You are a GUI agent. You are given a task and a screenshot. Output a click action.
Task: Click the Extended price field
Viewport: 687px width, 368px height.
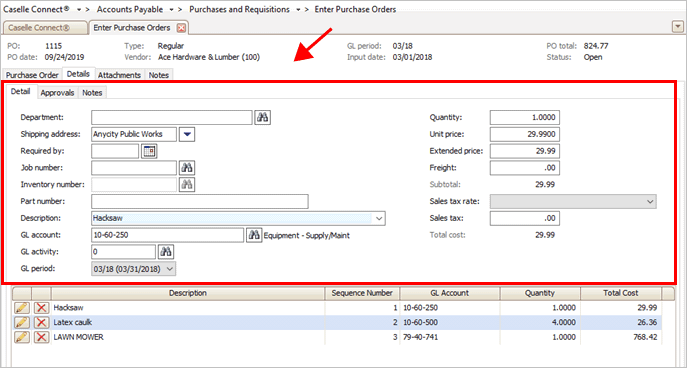[525, 151]
